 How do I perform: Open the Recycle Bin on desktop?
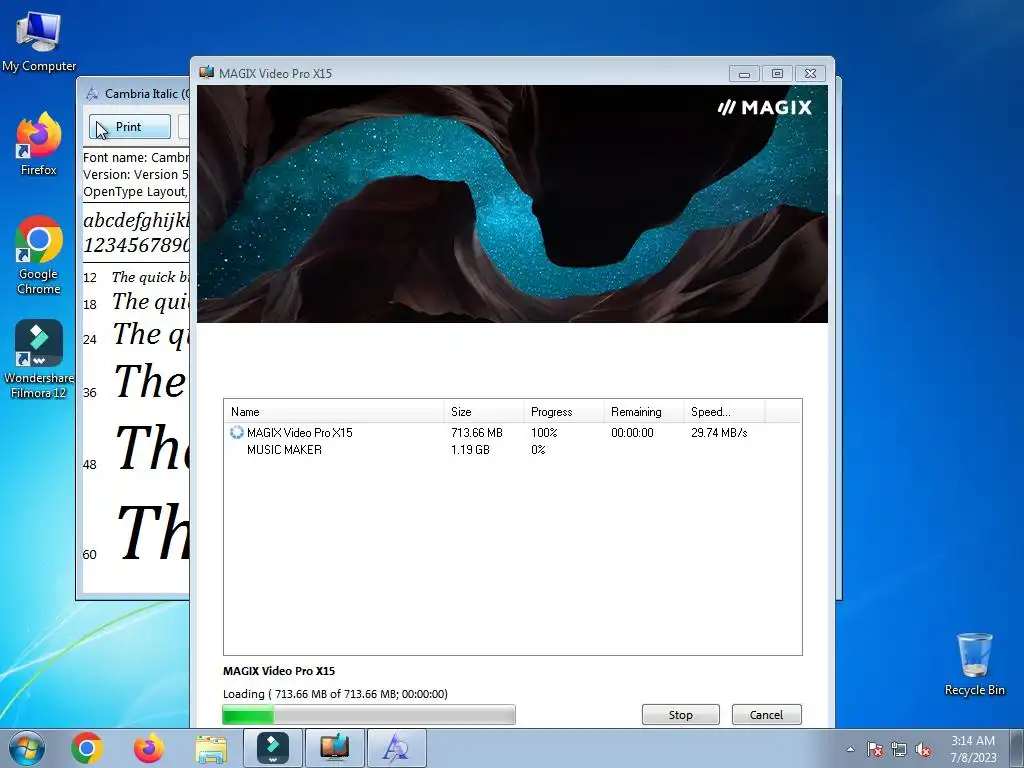click(974, 664)
